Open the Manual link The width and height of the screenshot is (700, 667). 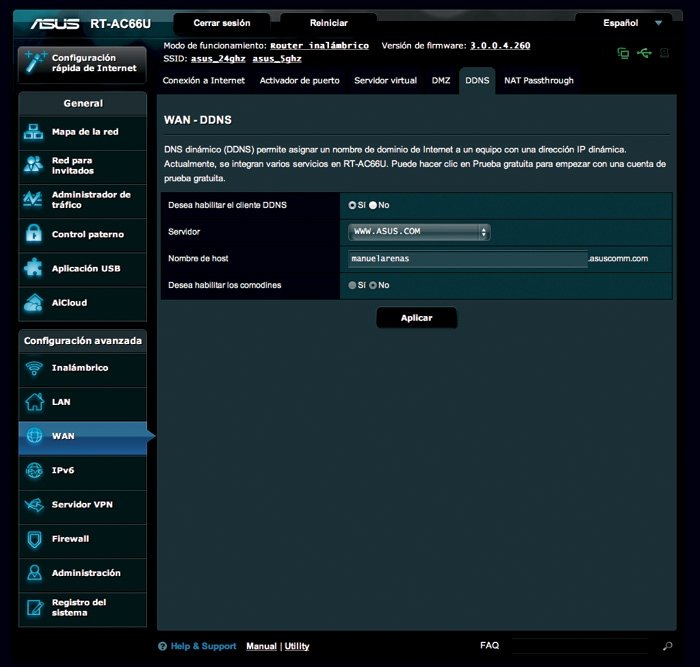pos(261,646)
